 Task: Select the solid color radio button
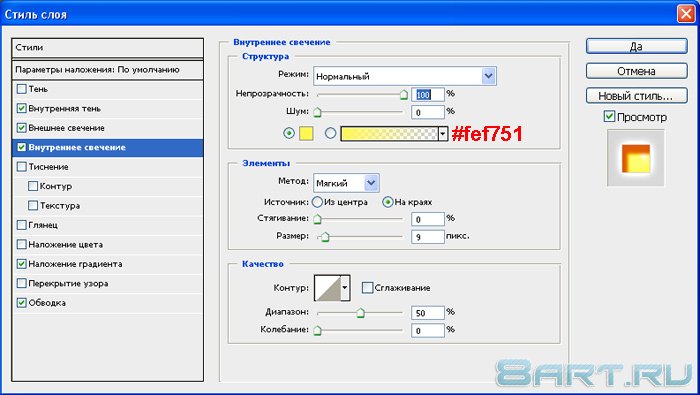coord(289,133)
